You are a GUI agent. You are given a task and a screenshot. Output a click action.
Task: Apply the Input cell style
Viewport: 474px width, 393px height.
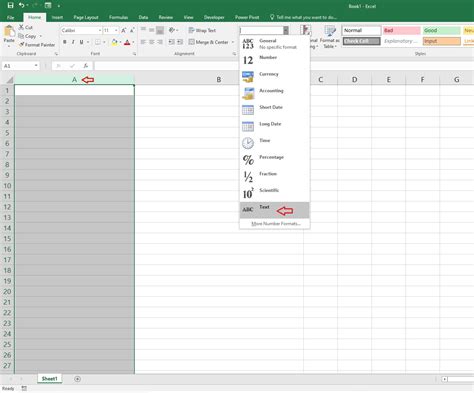coord(441,41)
